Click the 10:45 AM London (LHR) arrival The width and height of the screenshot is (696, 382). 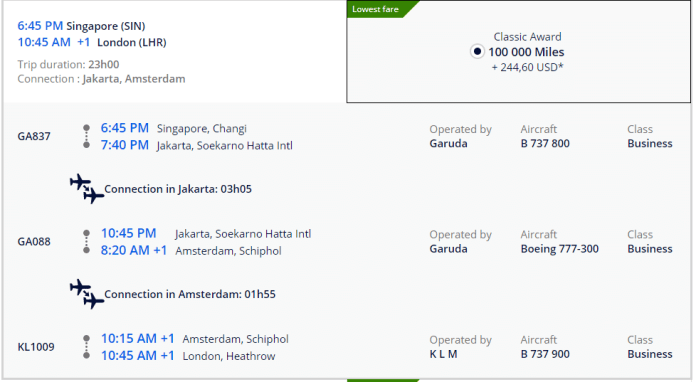pyautogui.click(x=92, y=43)
